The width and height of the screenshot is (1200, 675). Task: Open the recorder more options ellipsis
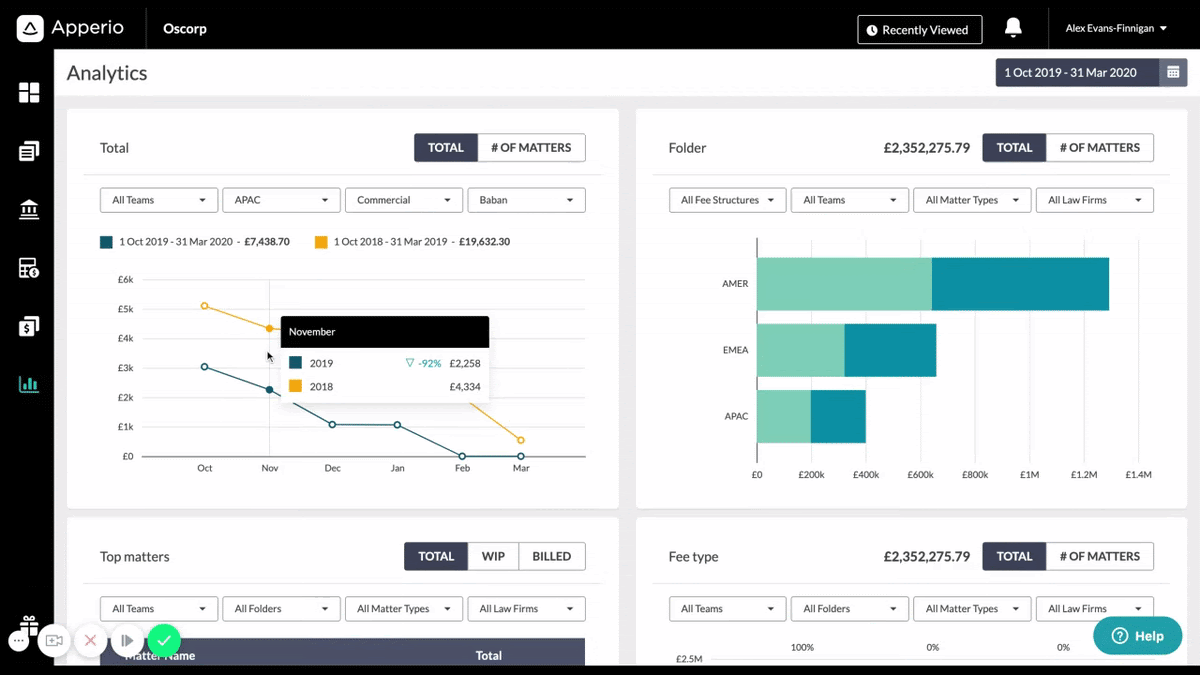[x=19, y=640]
